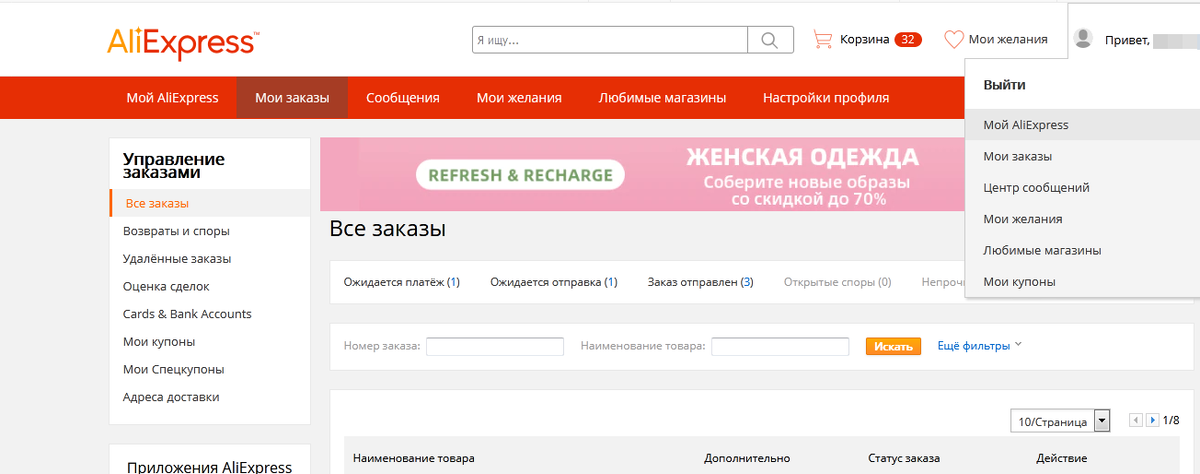The width and height of the screenshot is (1200, 474).
Task: Open 'Мои желания' tab in red bar
Action: coord(519,98)
